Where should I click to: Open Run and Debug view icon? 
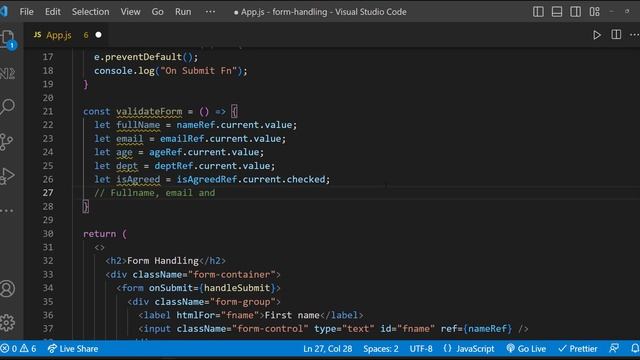7,176
